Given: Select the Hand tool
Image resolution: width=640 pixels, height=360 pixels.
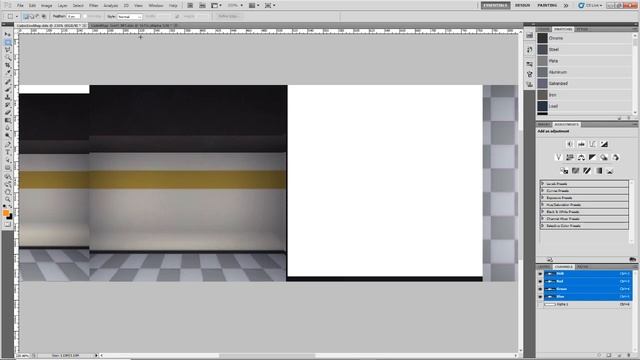Looking at the screenshot, I should [8, 192].
